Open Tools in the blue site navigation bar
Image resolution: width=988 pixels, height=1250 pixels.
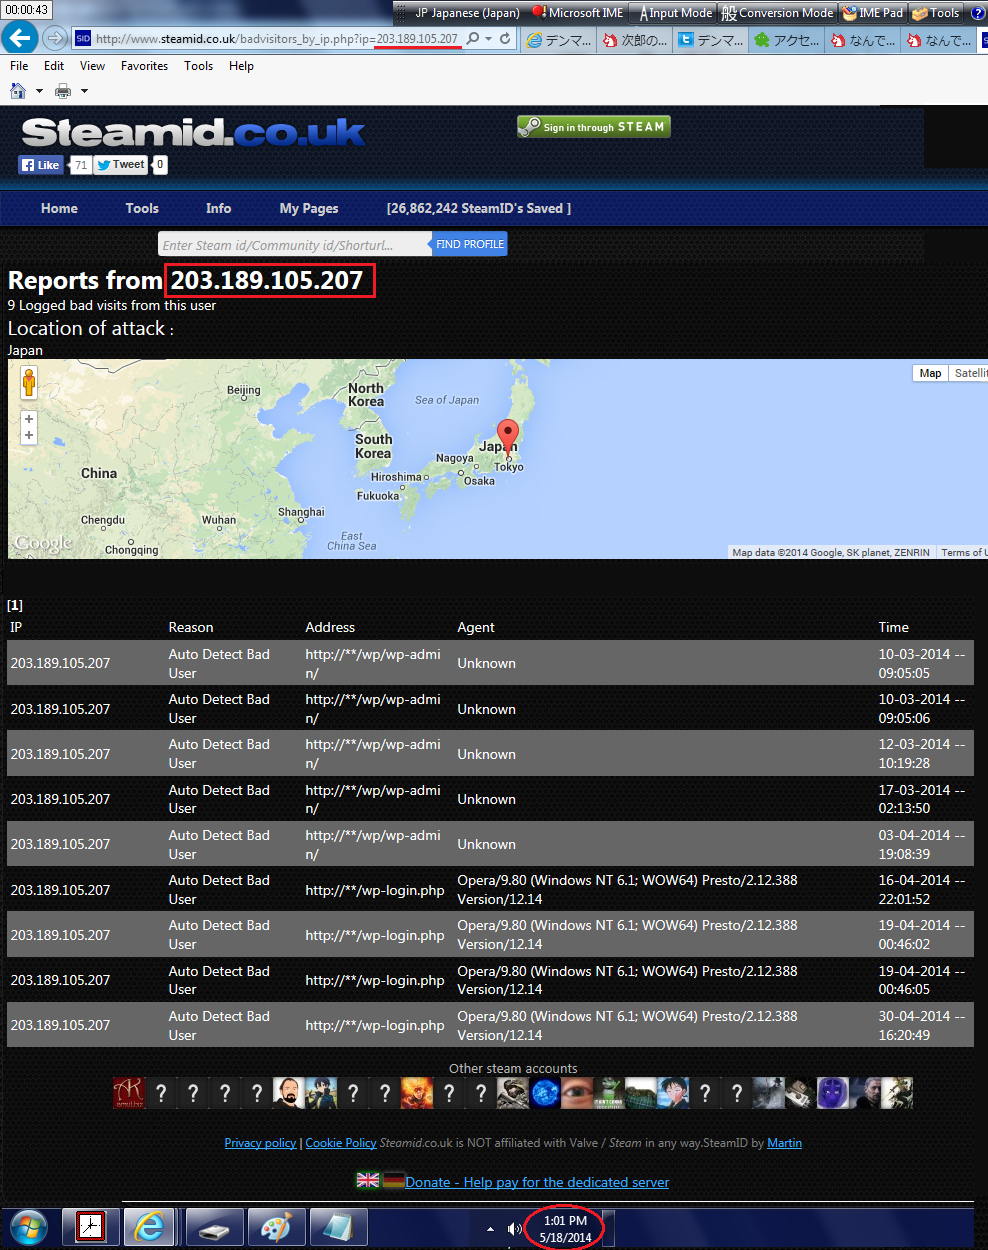click(142, 209)
